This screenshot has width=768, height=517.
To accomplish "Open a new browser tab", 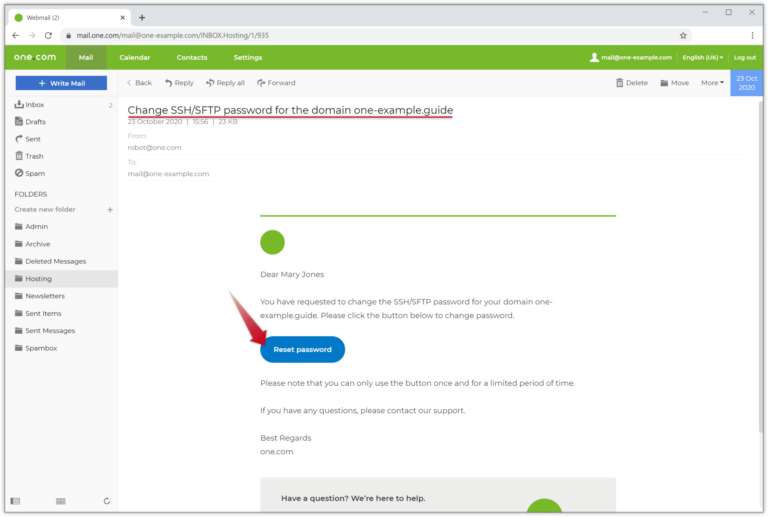I will tap(142, 18).
